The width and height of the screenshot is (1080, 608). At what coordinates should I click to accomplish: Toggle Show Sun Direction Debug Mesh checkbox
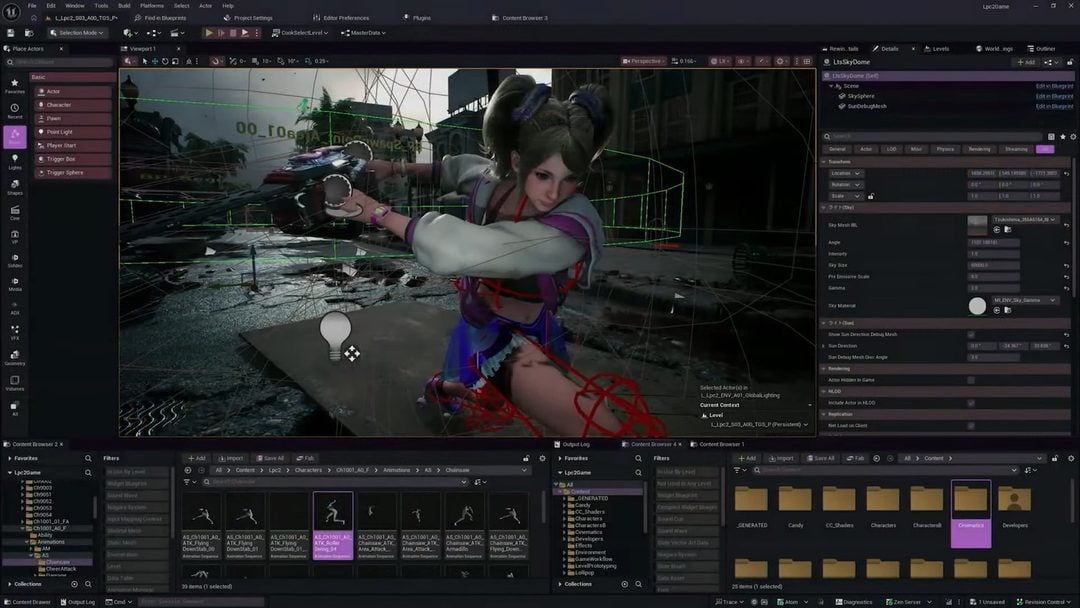(x=970, y=335)
